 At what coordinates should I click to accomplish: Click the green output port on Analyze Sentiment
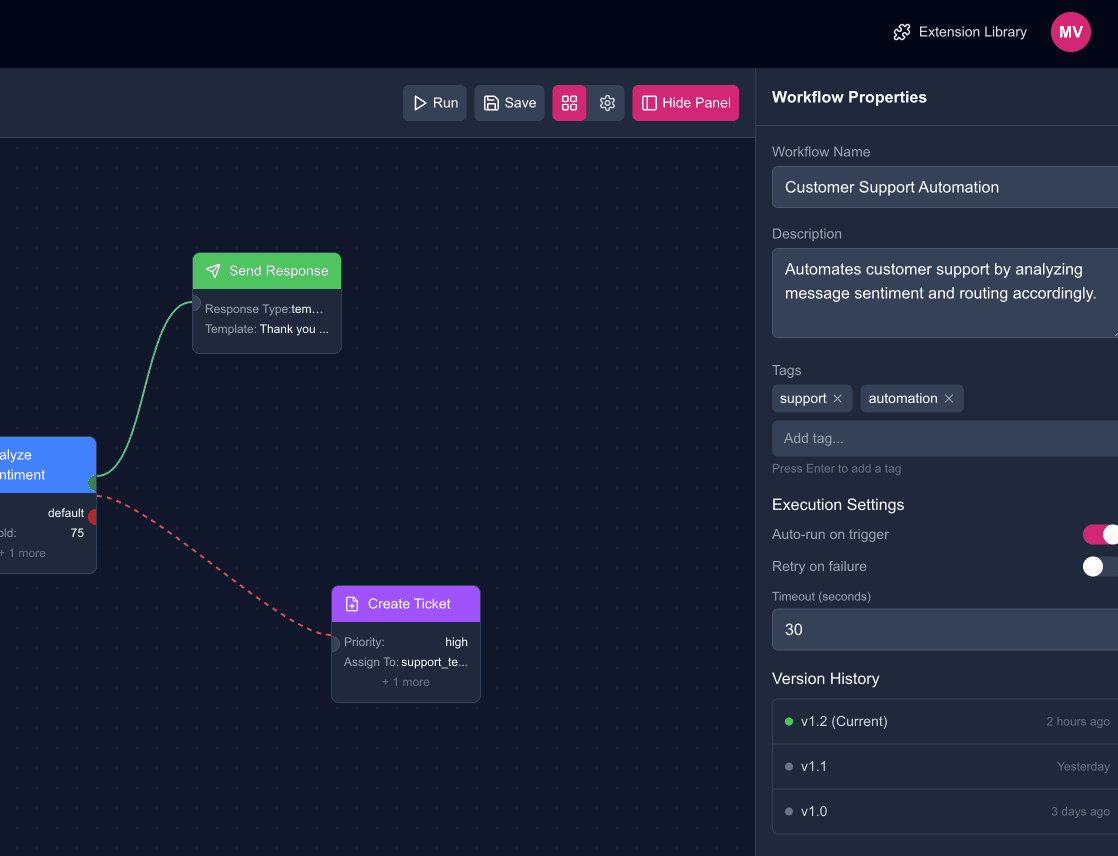pos(92,482)
